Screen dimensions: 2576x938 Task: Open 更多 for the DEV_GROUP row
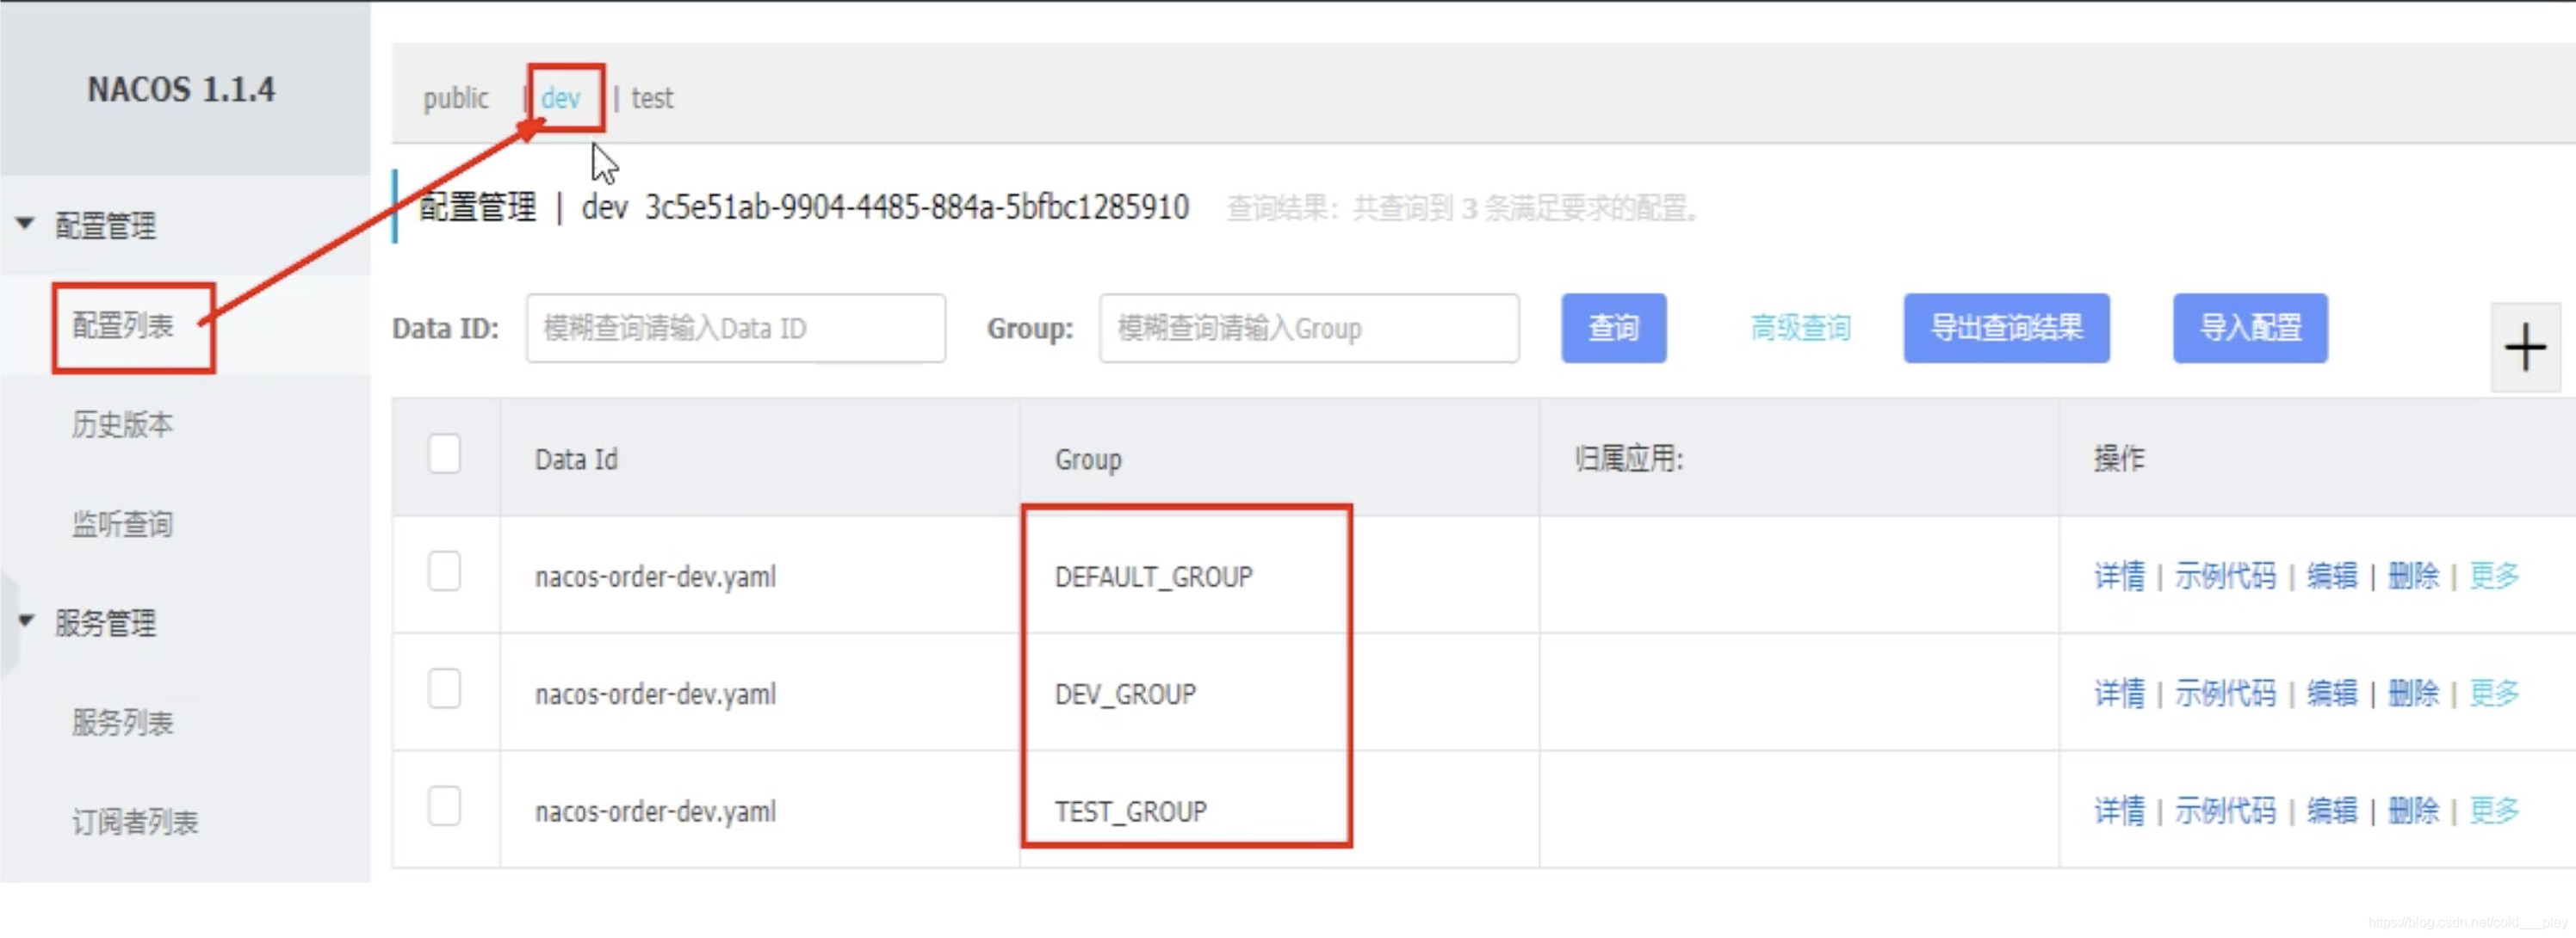click(2494, 693)
